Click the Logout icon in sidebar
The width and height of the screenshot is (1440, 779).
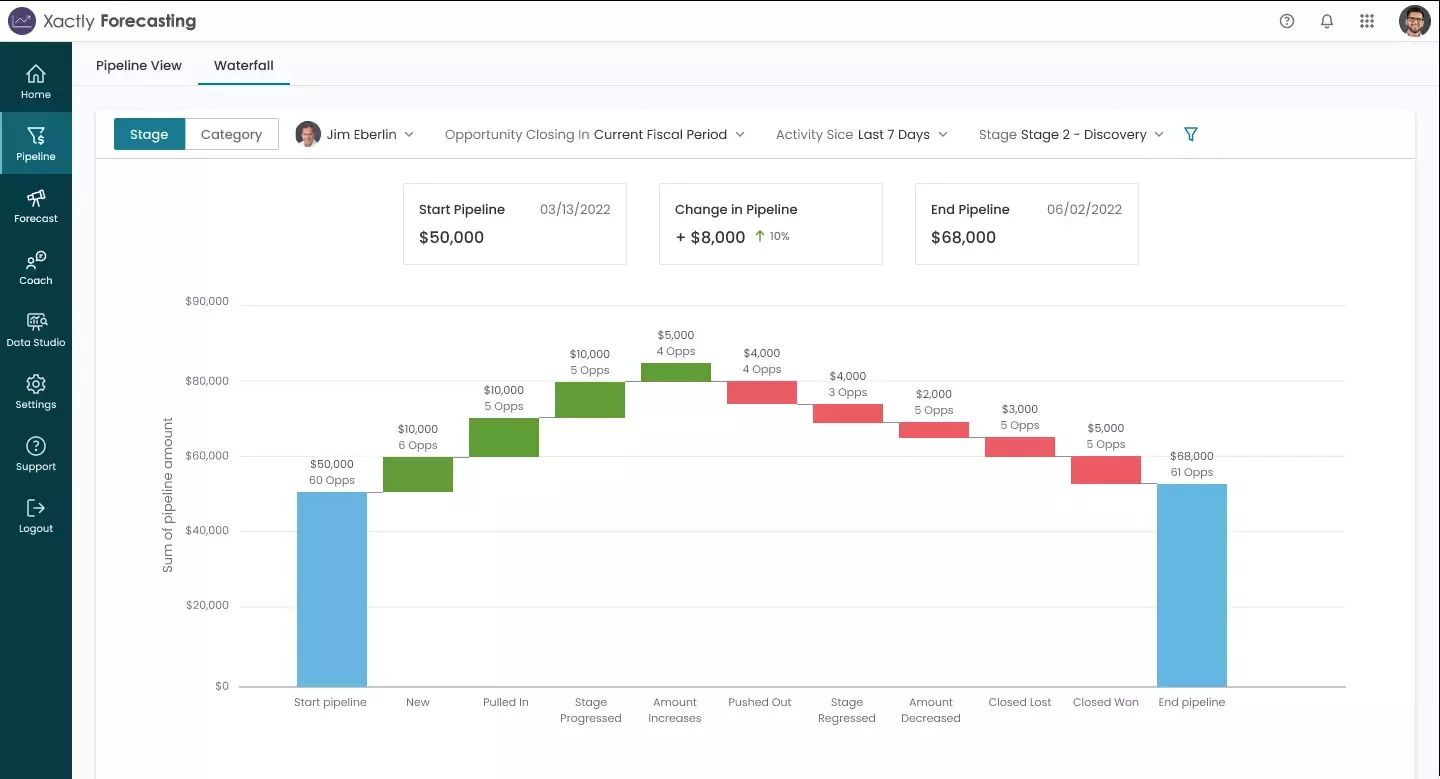pos(36,509)
